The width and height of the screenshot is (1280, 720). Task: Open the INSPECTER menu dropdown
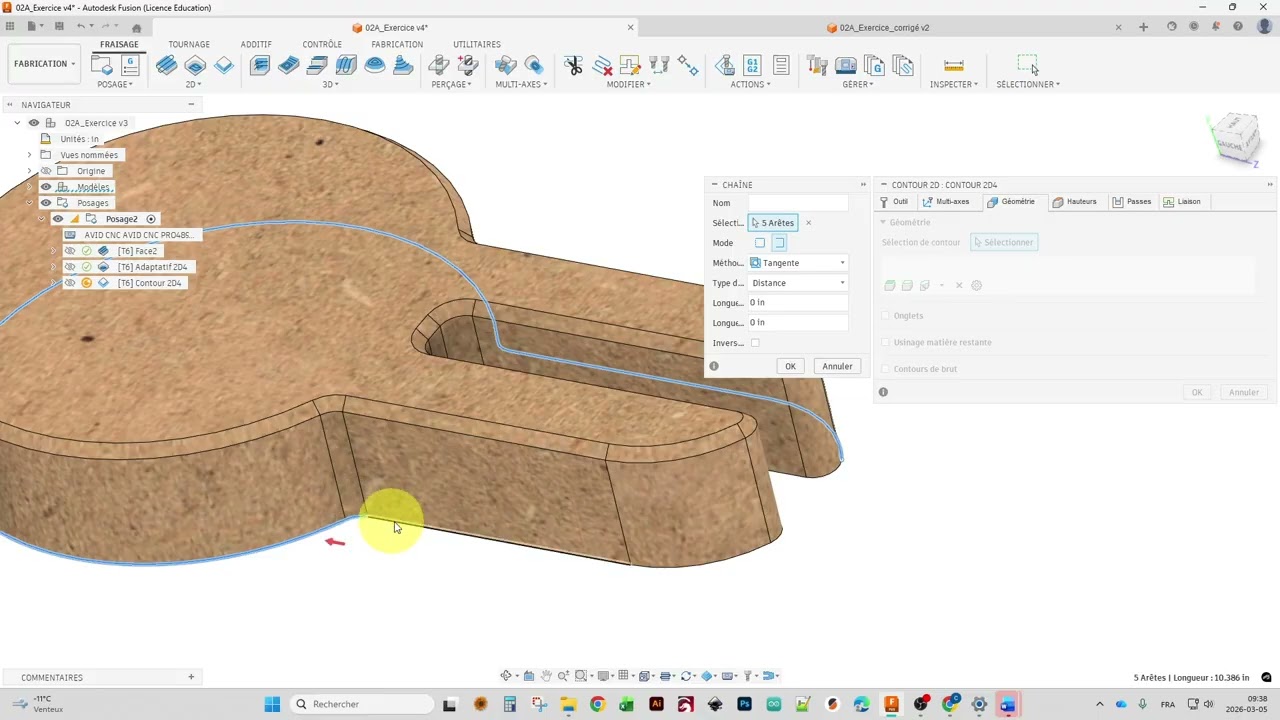click(954, 84)
